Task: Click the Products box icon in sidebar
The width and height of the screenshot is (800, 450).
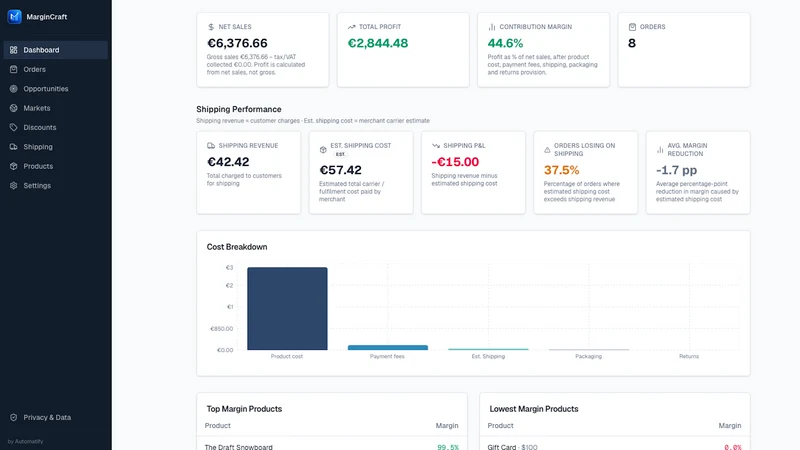Action: (14, 166)
